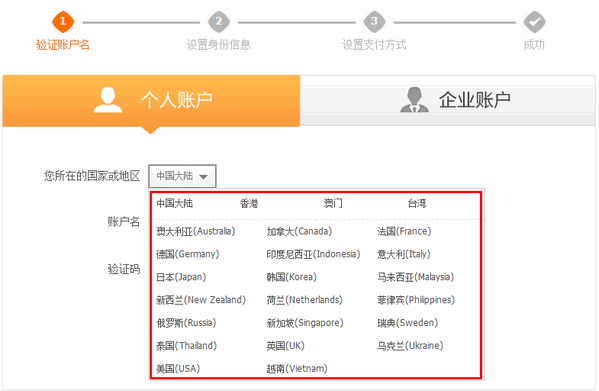Click the checkmark success step badge
The image size is (599, 391).
click(x=534, y=21)
